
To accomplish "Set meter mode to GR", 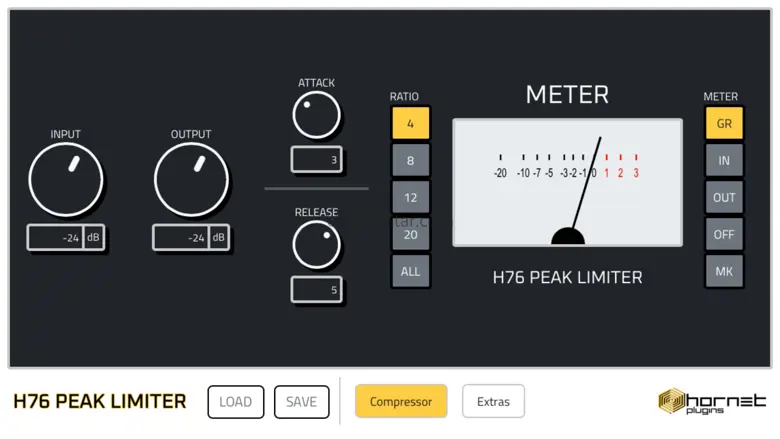I will 724,123.
